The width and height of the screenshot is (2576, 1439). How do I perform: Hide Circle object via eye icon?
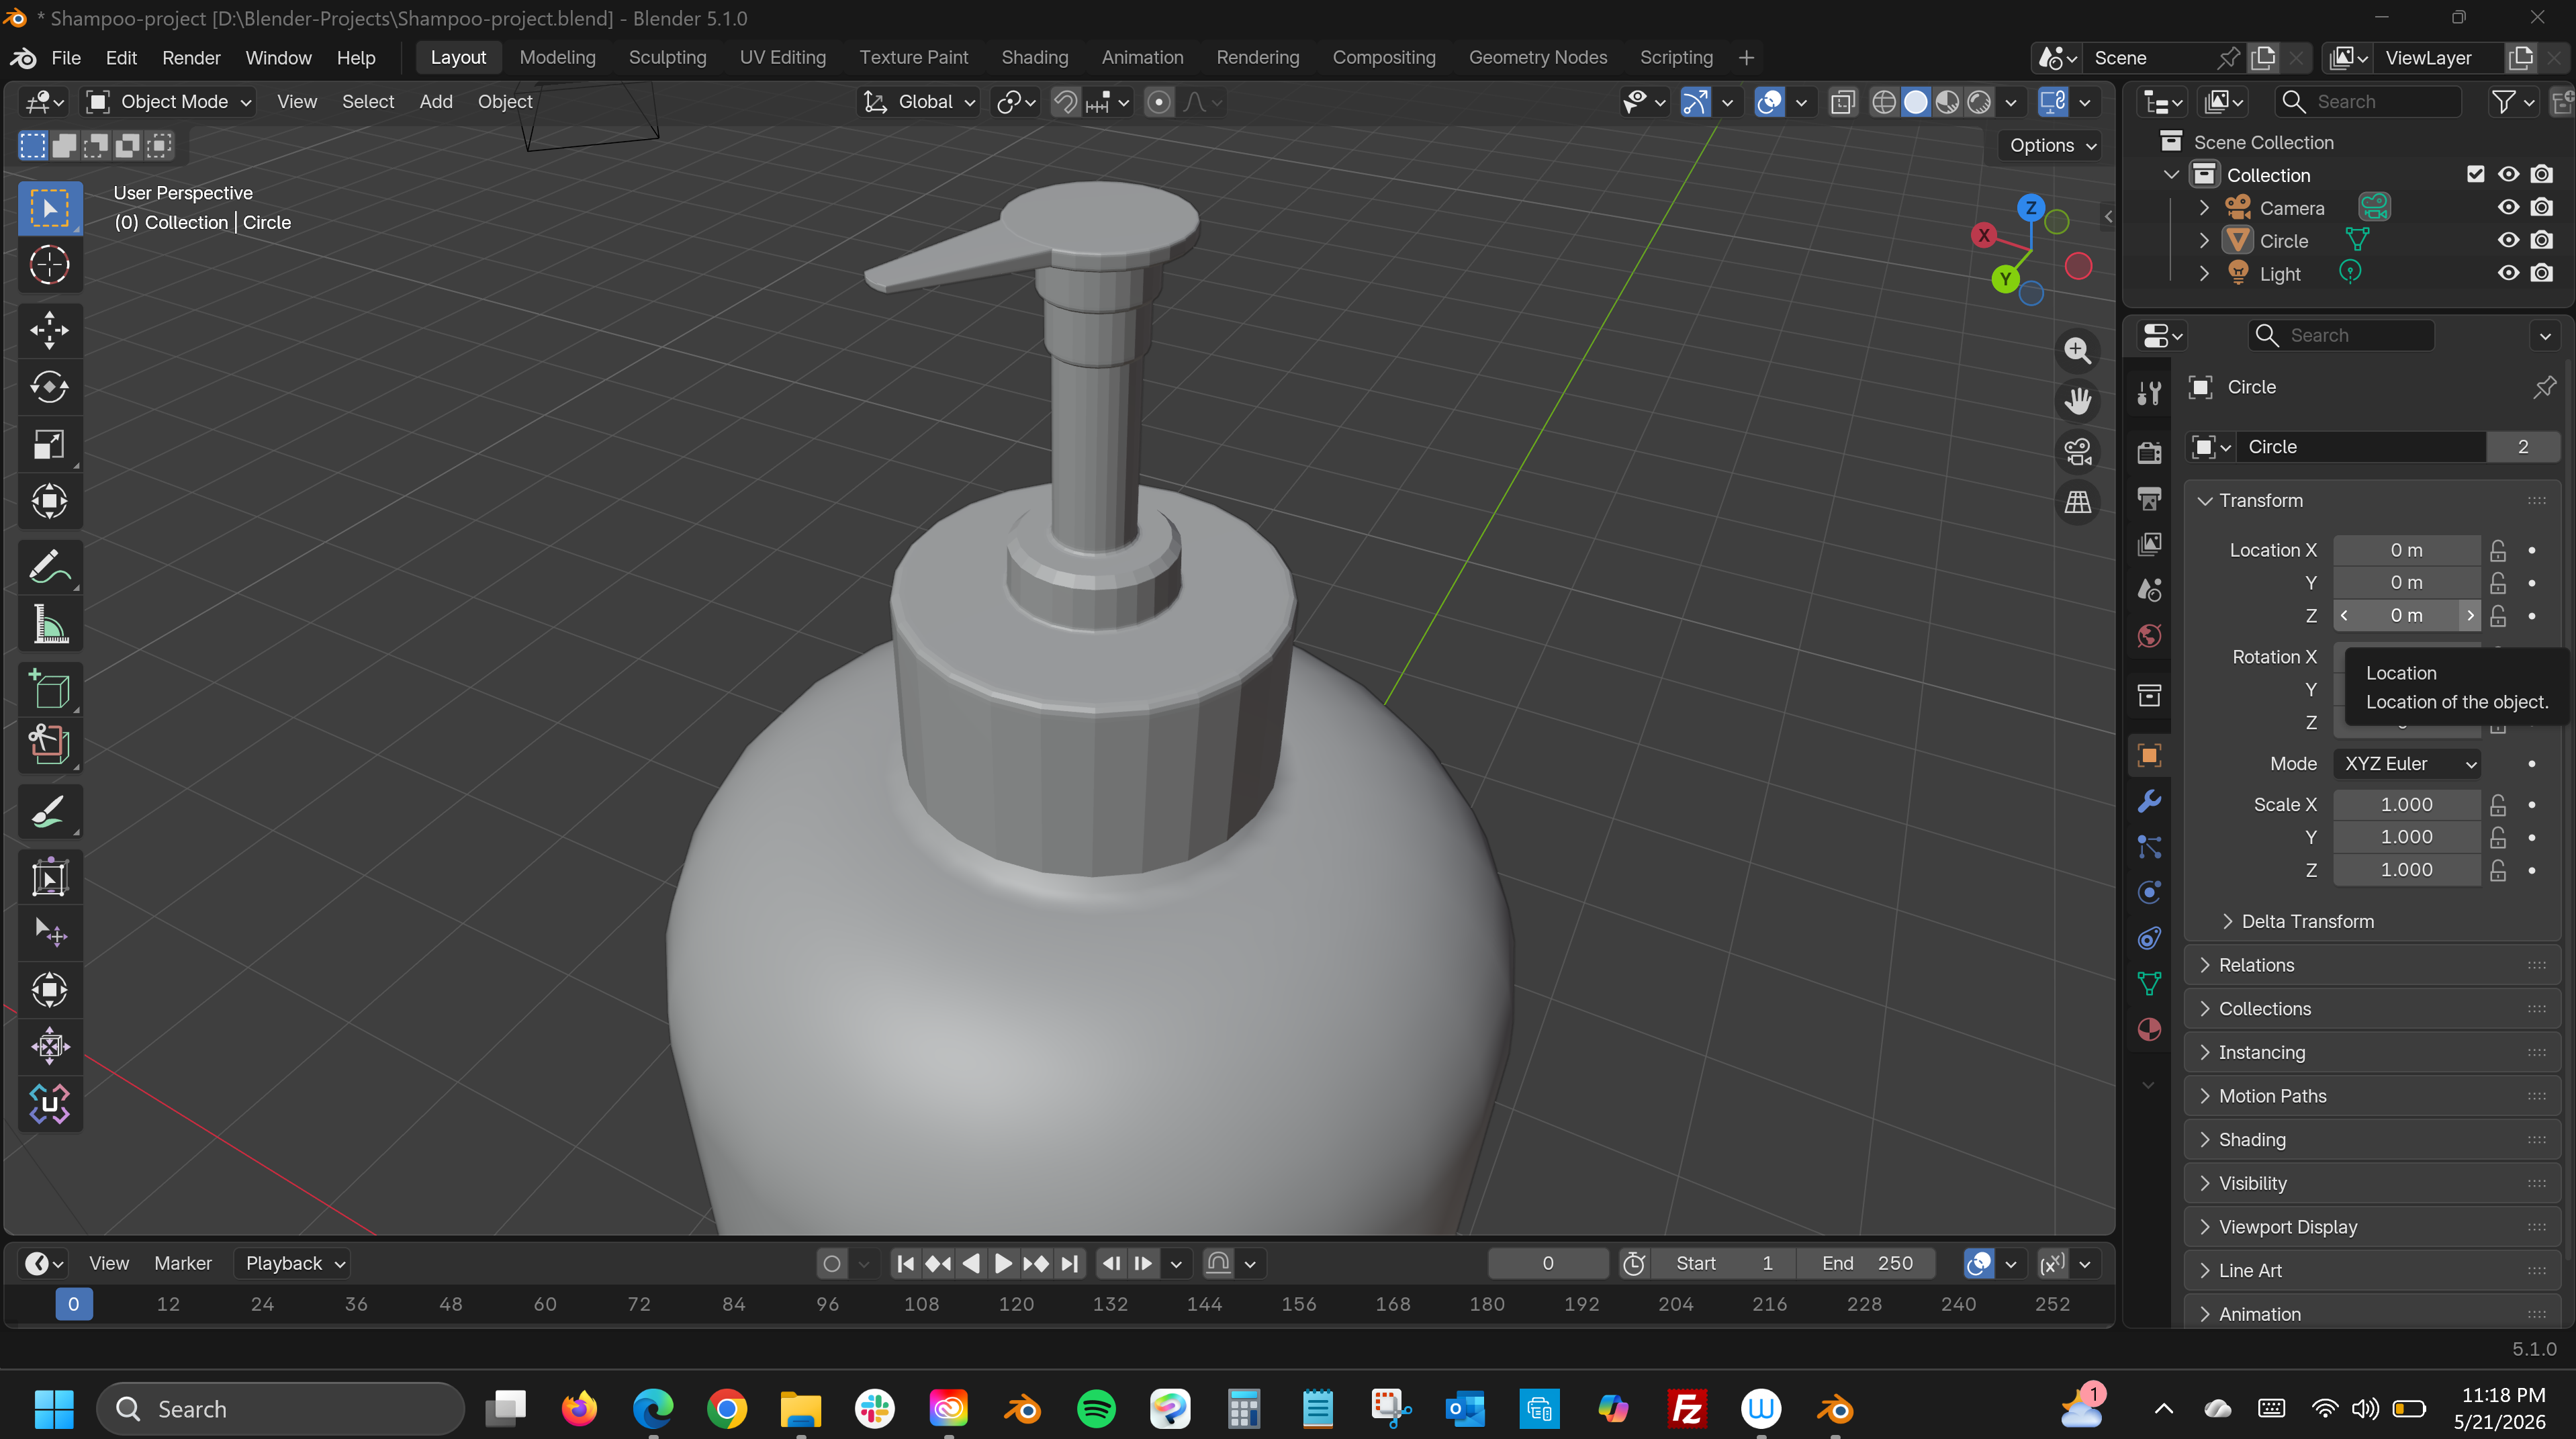pyautogui.click(x=2508, y=240)
